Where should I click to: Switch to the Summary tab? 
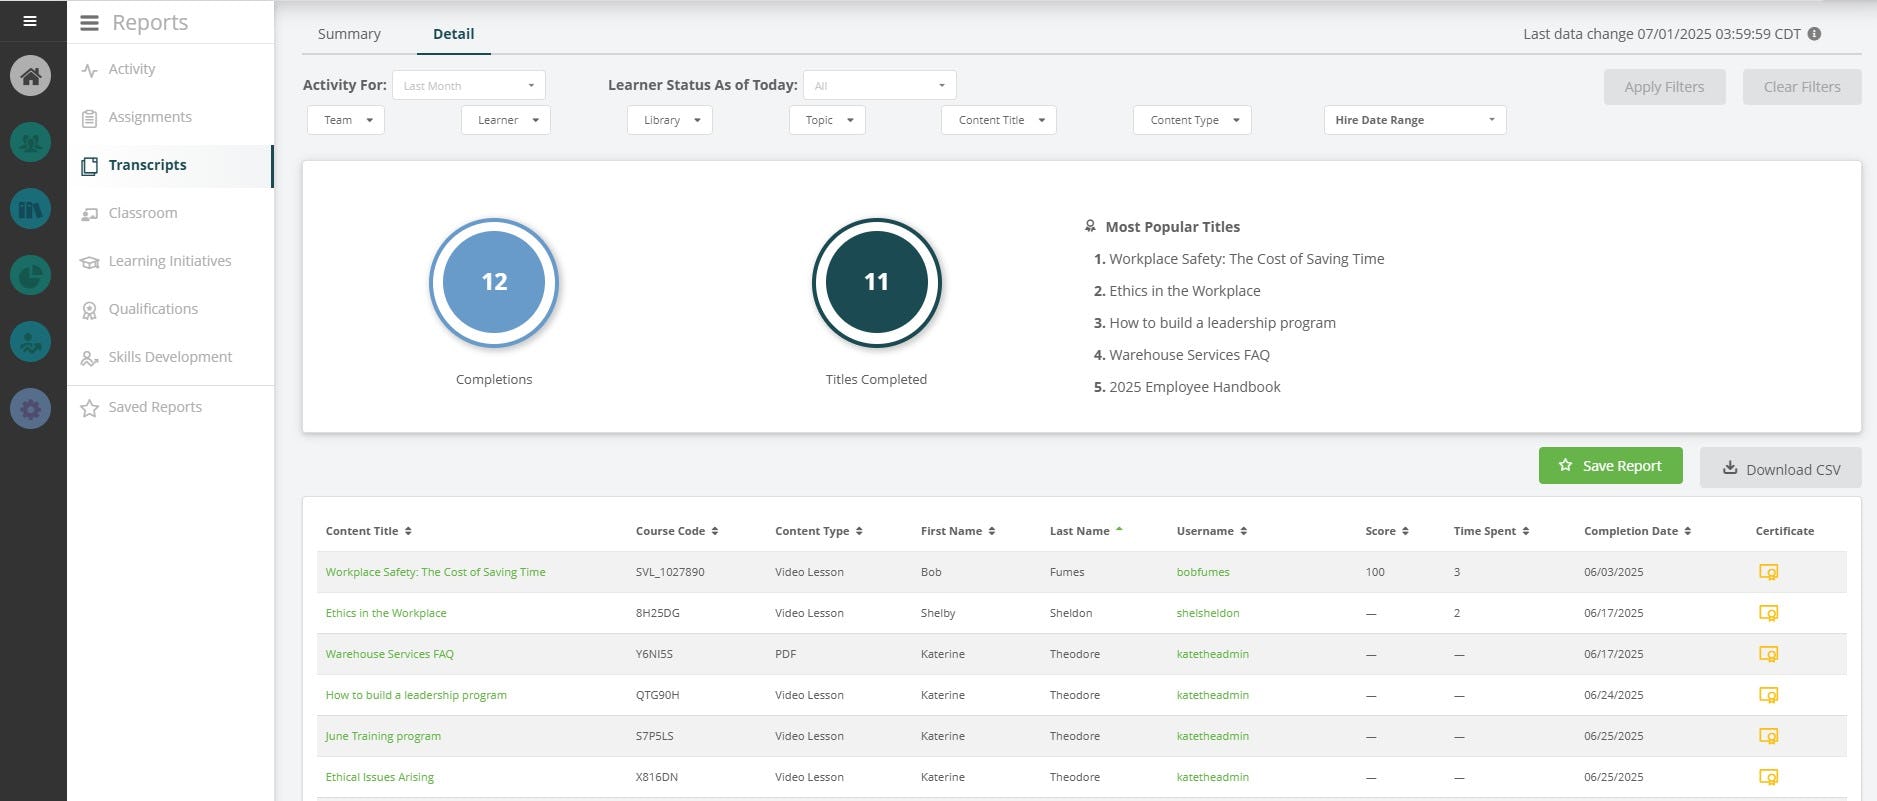coord(349,34)
